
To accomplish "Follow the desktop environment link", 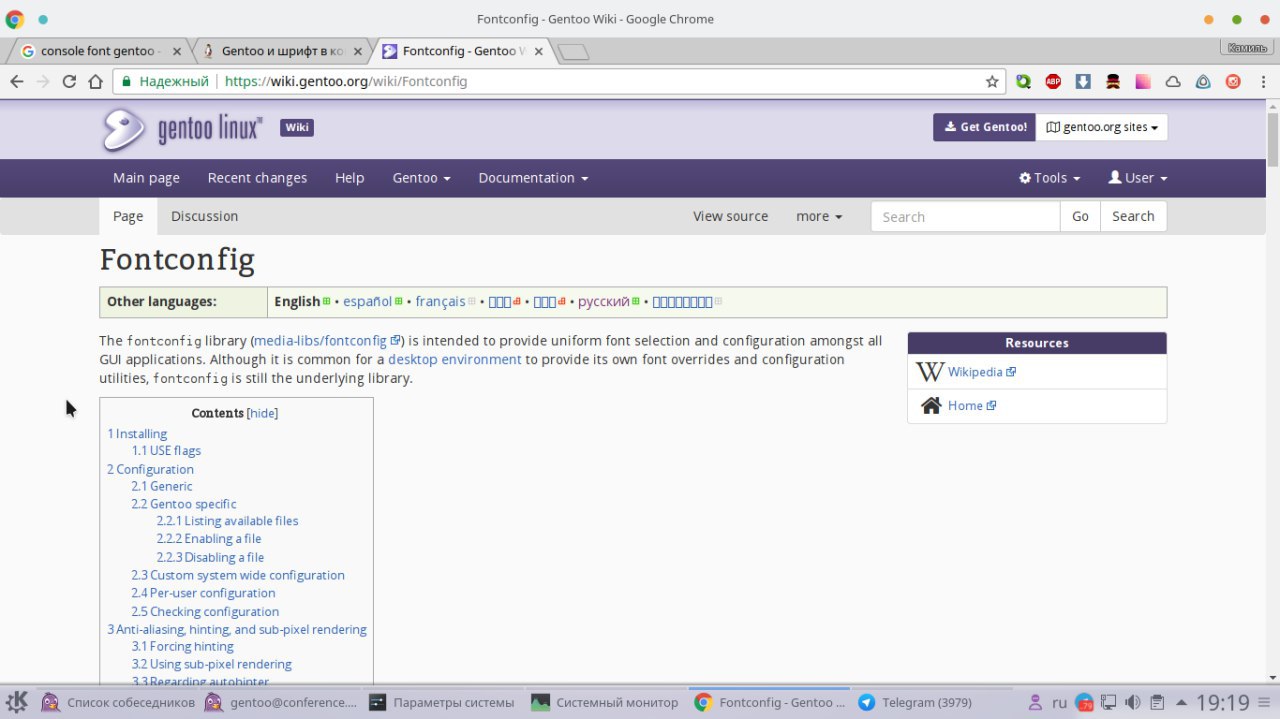I will point(454,359).
